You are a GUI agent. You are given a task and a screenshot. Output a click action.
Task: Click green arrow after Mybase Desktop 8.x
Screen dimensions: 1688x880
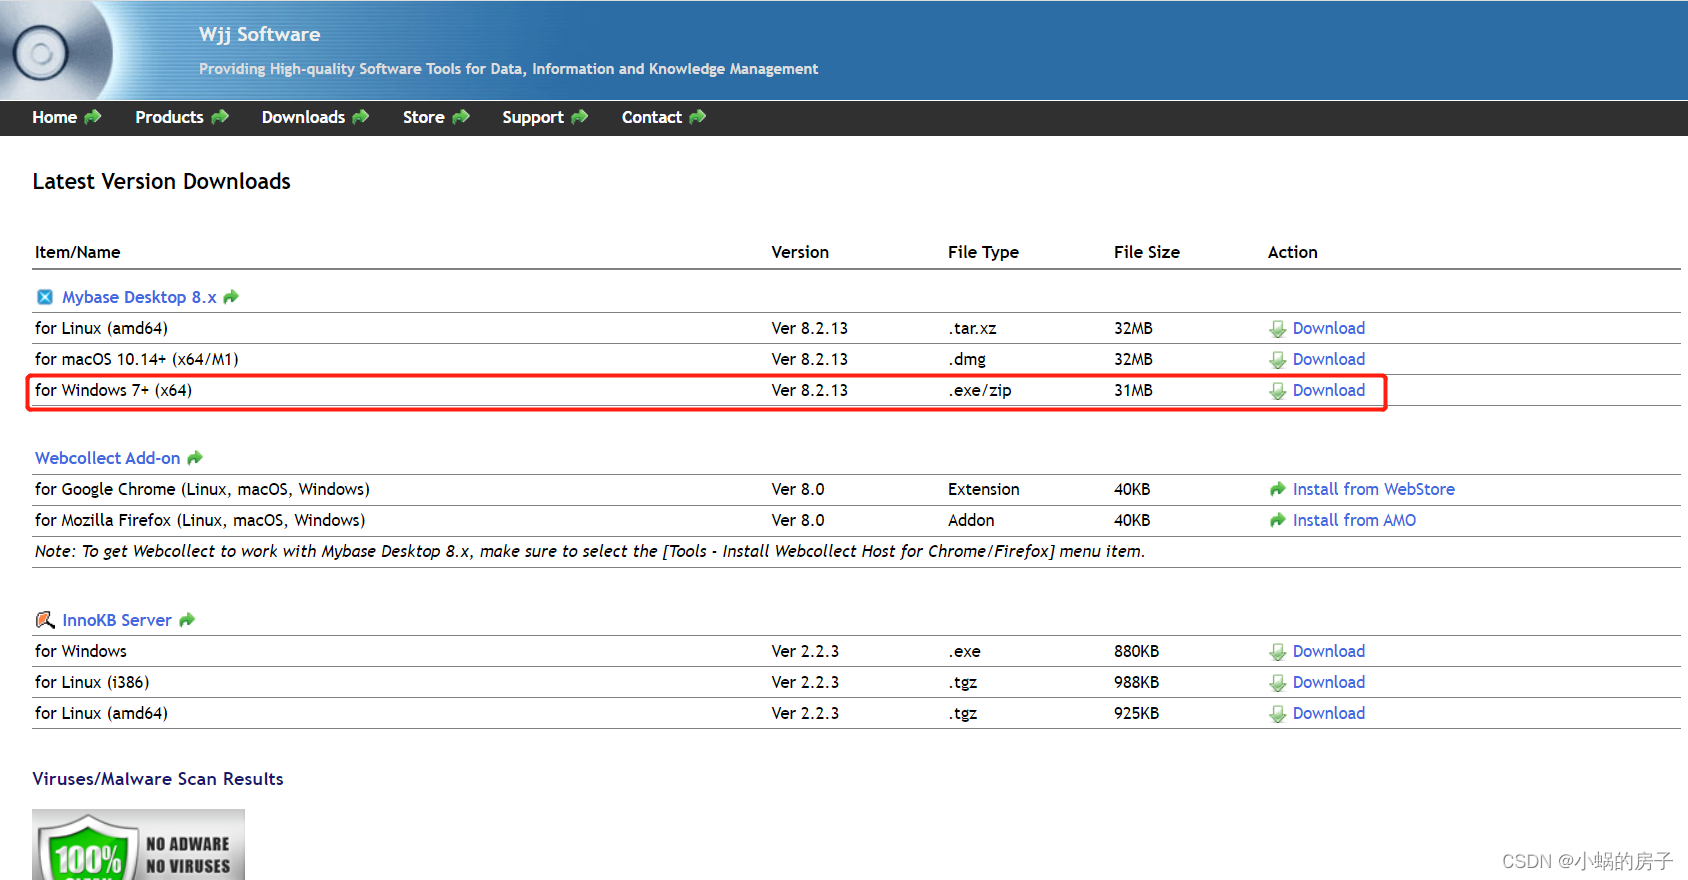click(231, 297)
